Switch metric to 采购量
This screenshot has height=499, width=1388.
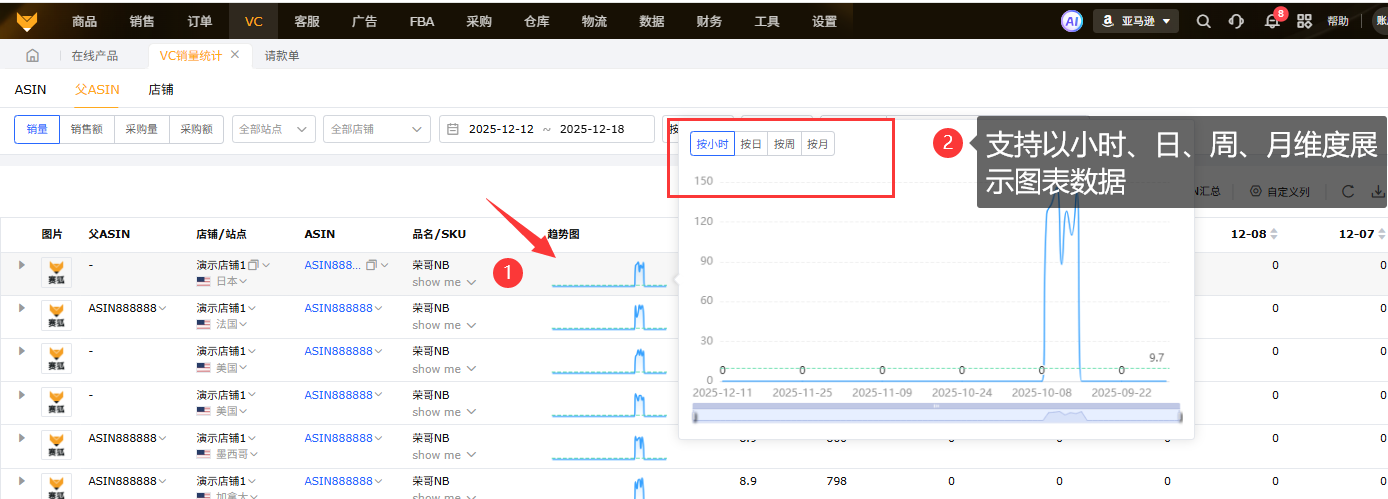click(142, 129)
